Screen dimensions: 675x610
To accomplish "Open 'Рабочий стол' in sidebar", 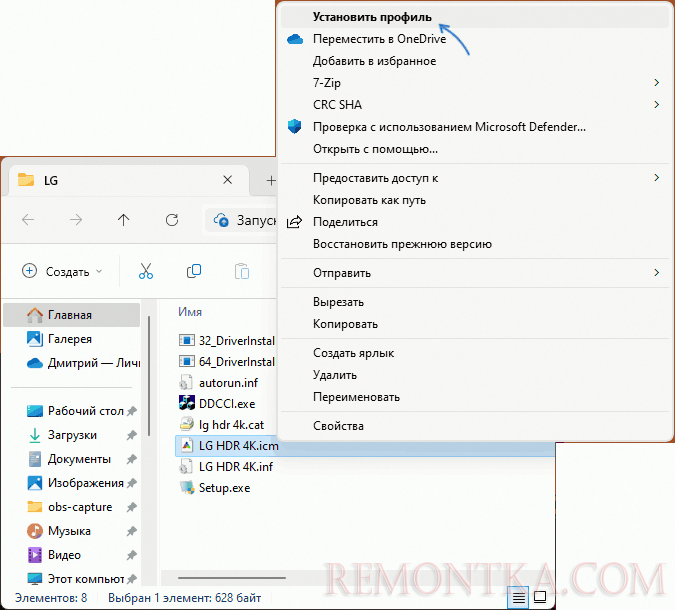I will (71, 411).
